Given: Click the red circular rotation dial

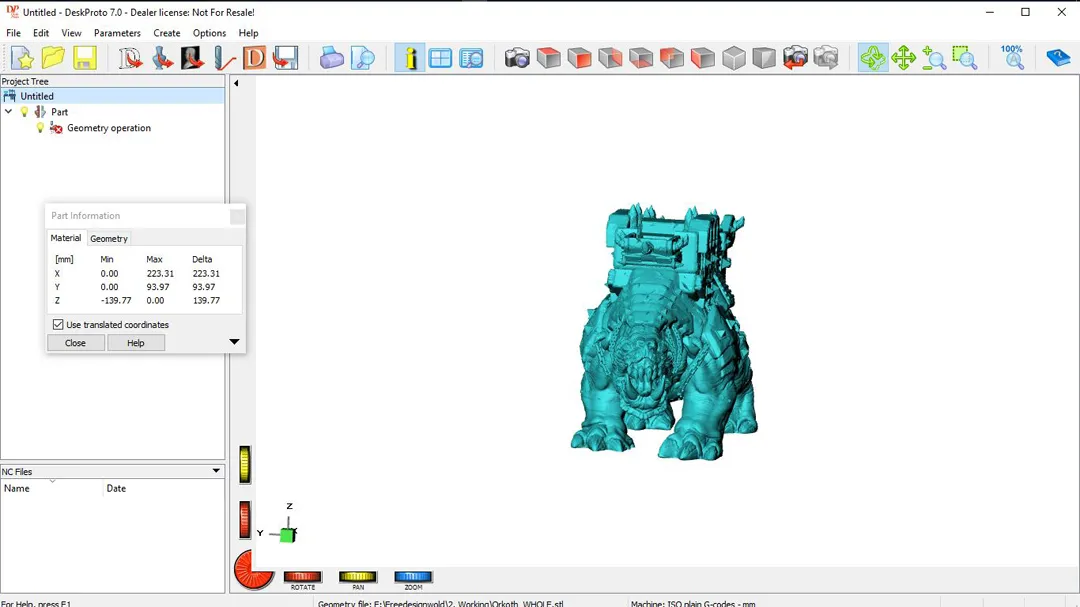Looking at the screenshot, I should [253, 570].
